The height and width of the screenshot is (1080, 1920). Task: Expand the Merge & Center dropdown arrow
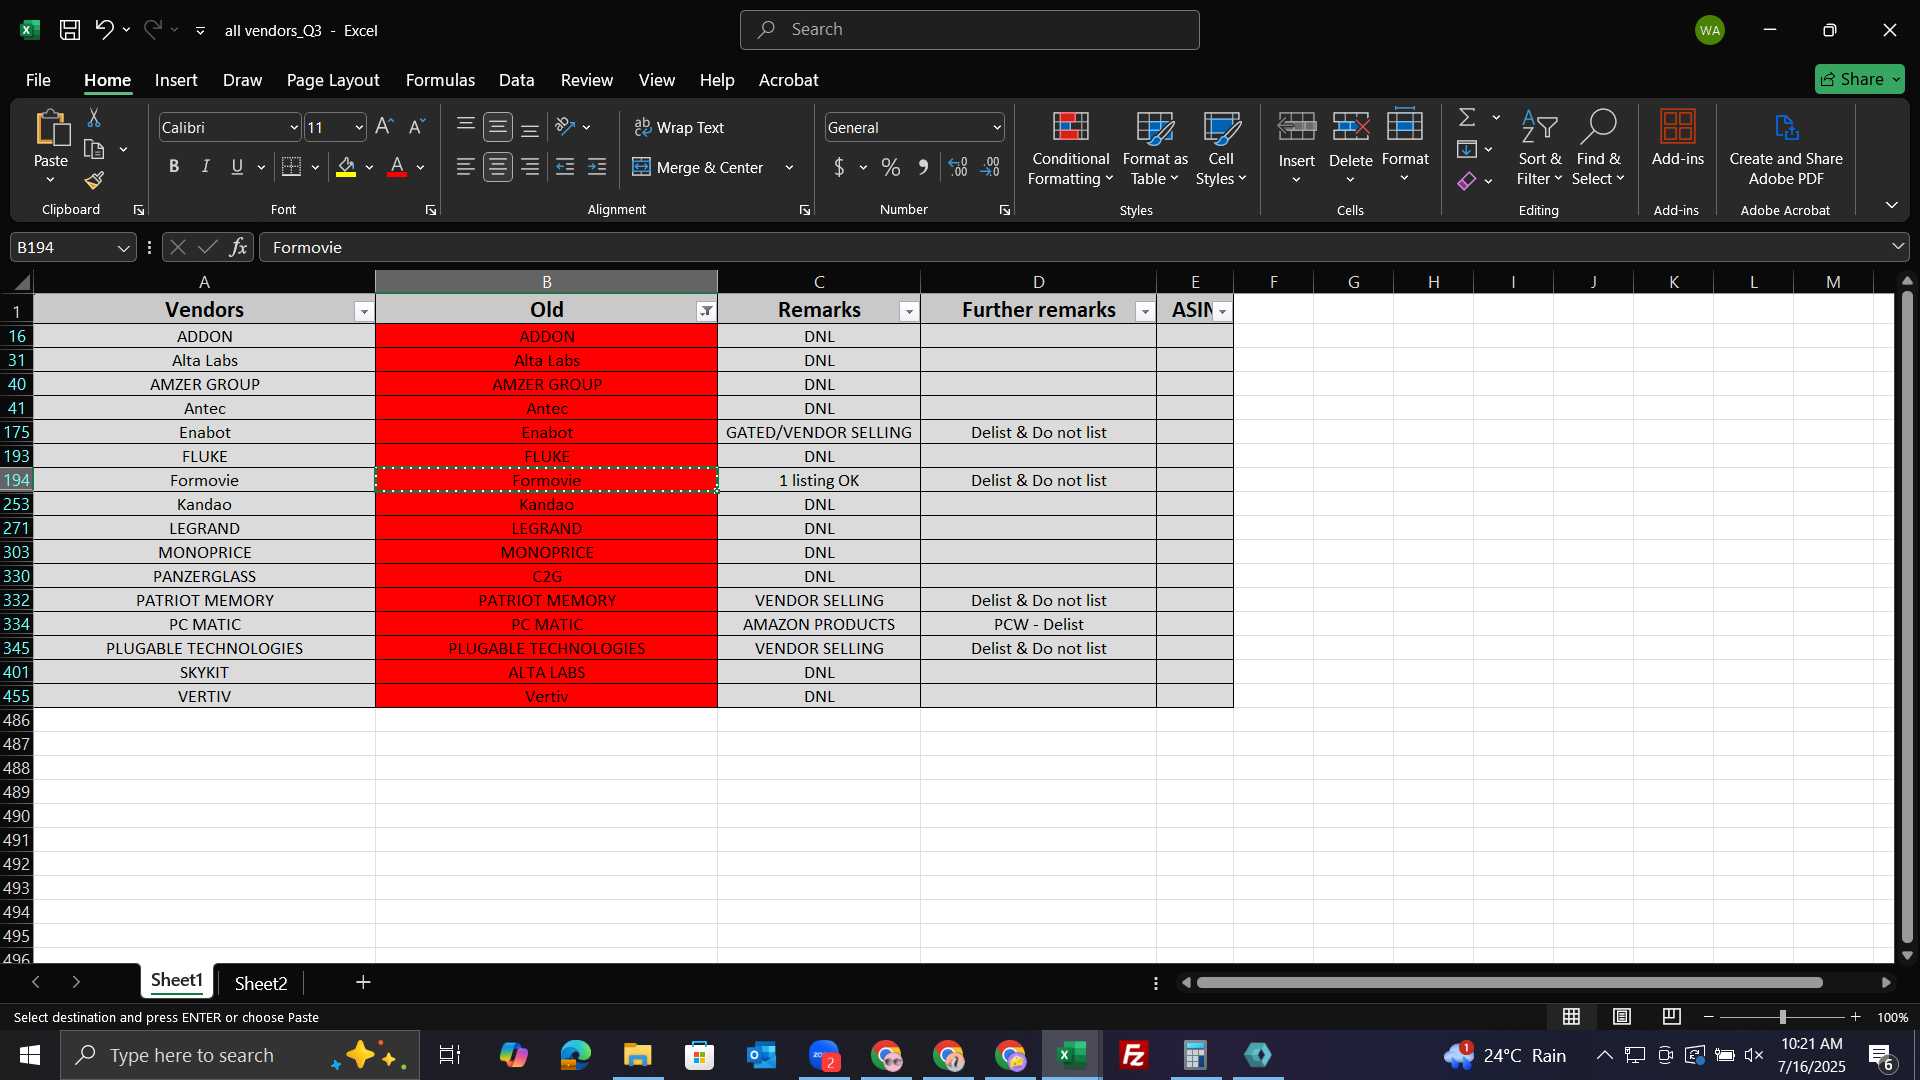pos(789,167)
